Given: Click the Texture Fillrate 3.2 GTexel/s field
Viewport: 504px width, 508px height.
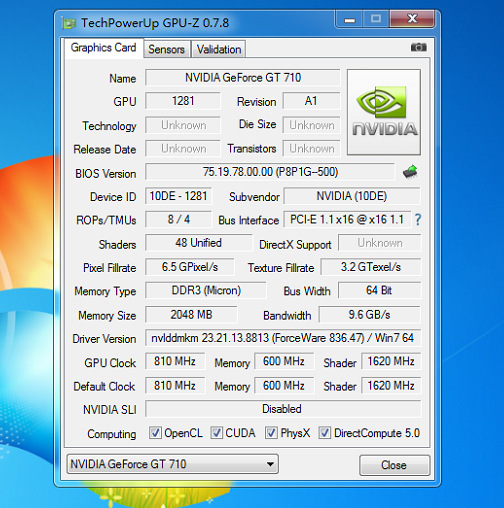Looking at the screenshot, I should pos(371,267).
